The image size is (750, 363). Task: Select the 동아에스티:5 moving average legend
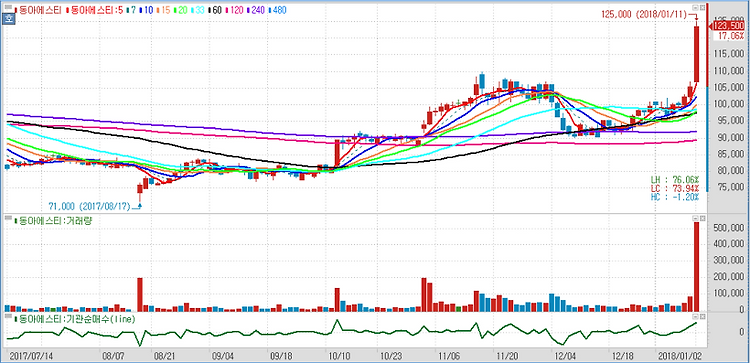(96, 10)
